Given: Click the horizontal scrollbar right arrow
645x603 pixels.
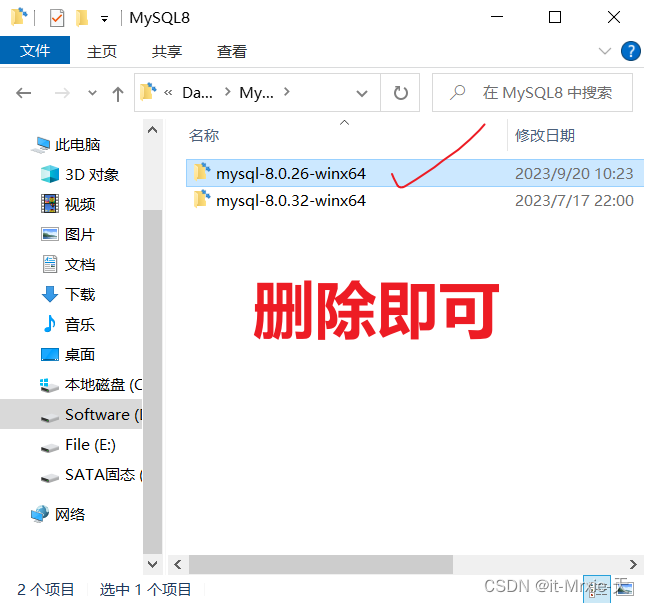Looking at the screenshot, I should pyautogui.click(x=633, y=564).
